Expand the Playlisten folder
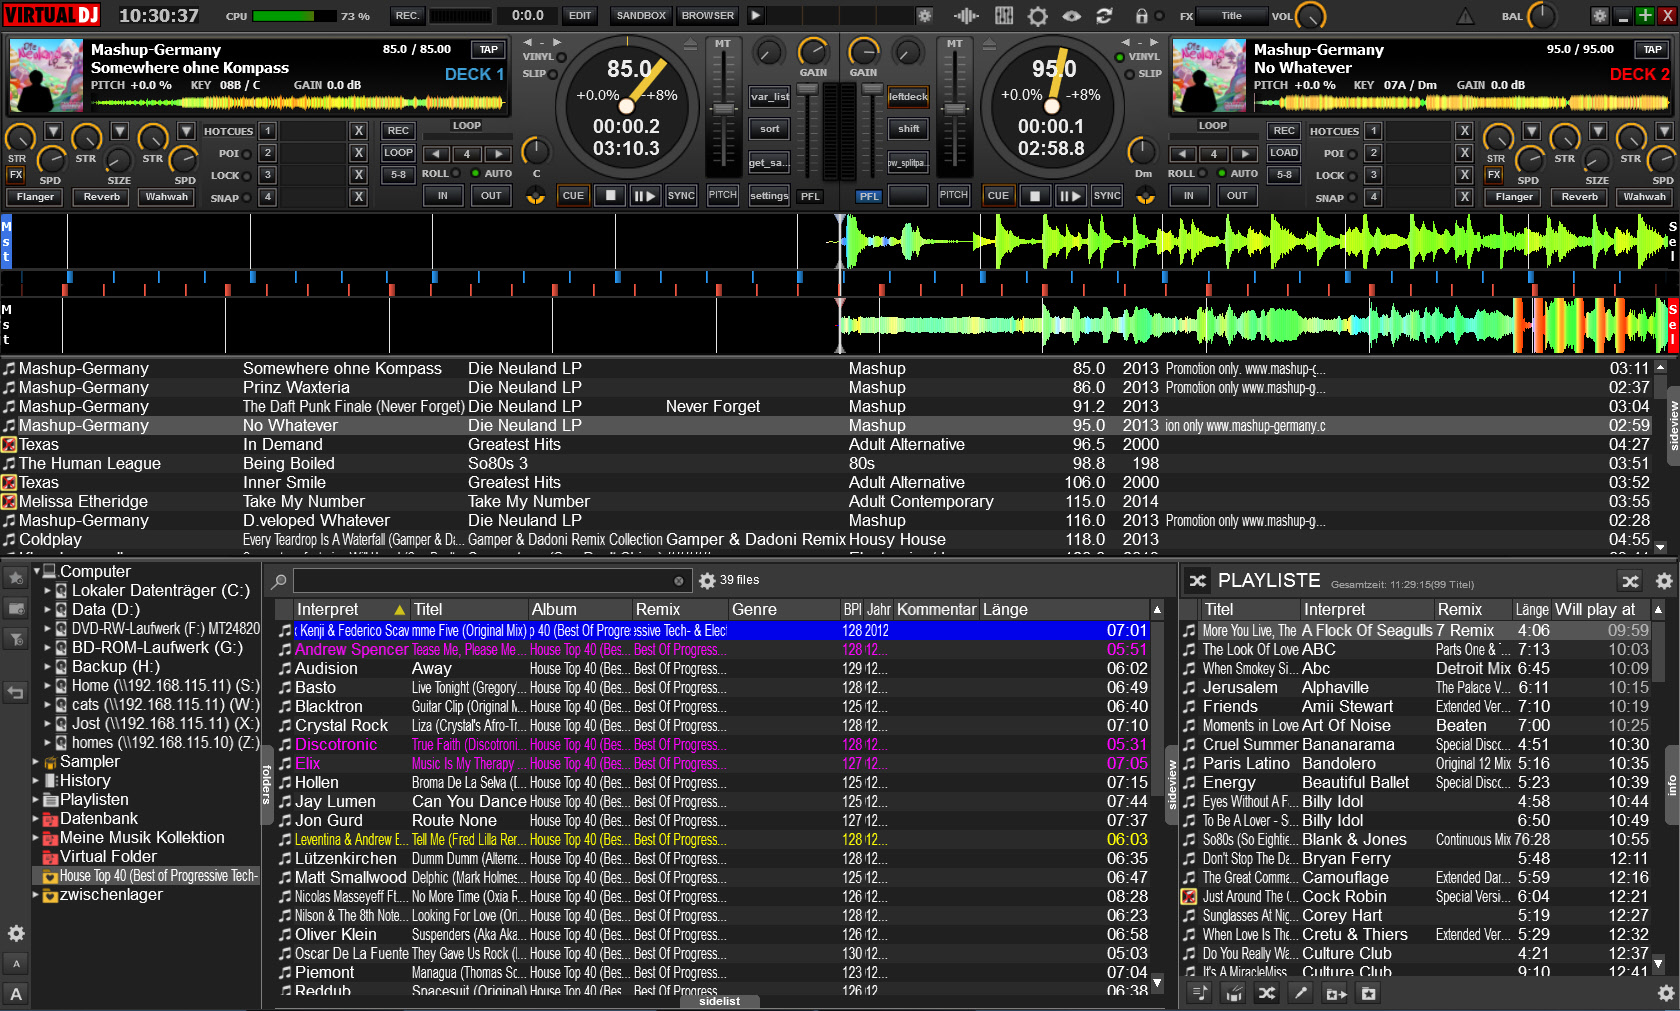 [37, 800]
